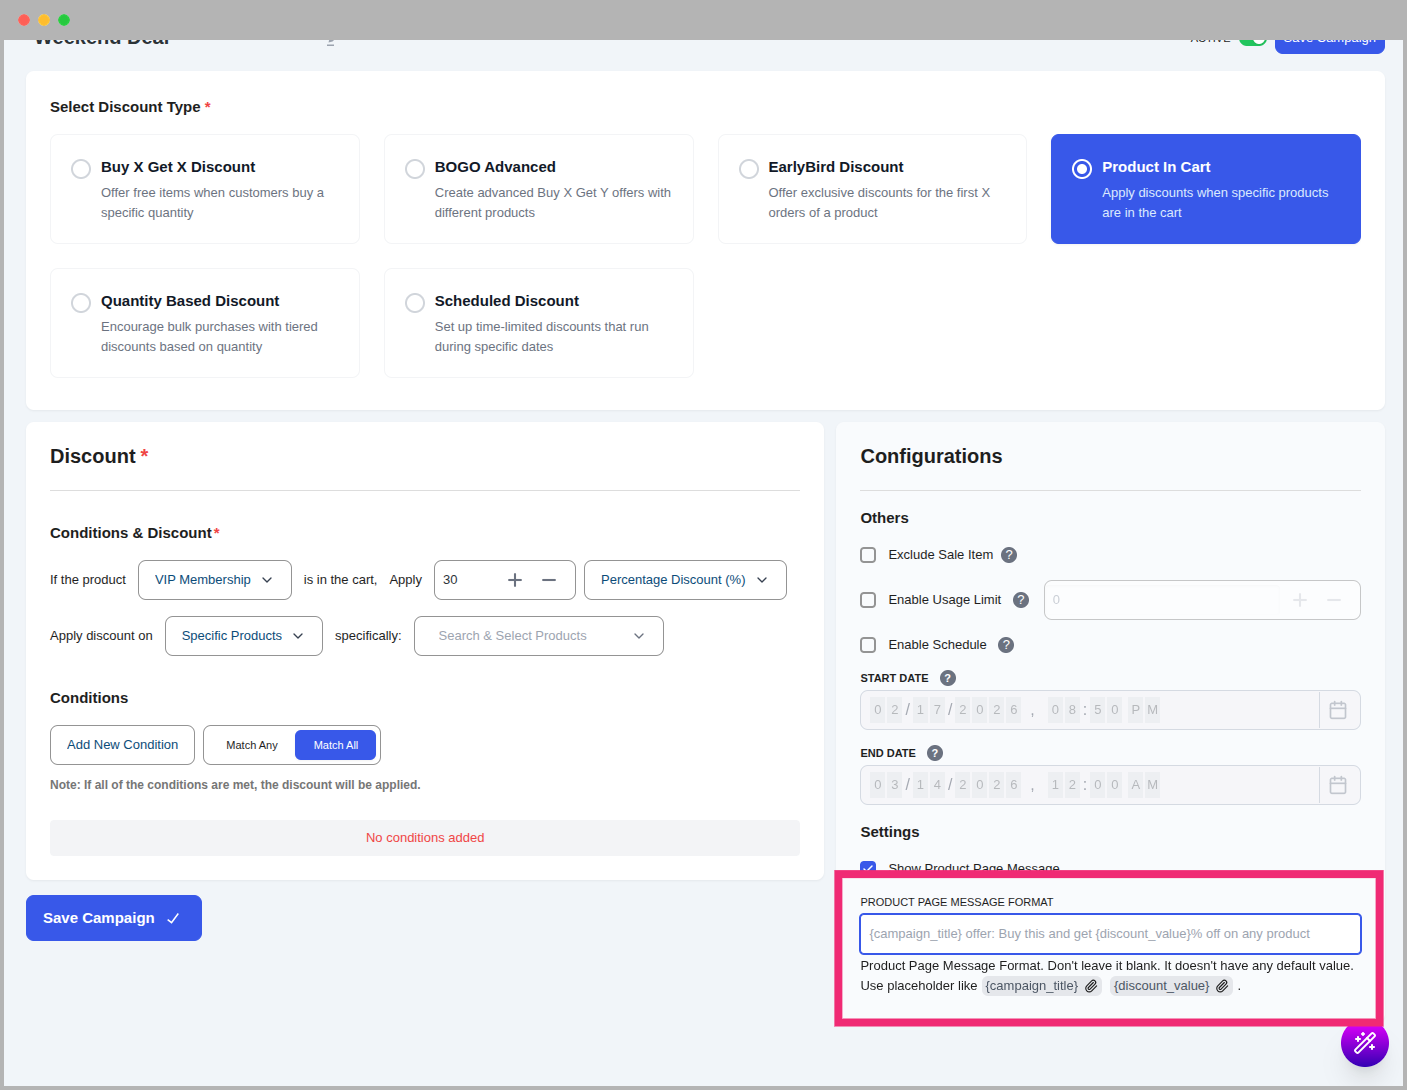Copy the {campaign_title} placeholder via its paperclip icon
Screen dimensions: 1407x1090
(x=1090, y=985)
